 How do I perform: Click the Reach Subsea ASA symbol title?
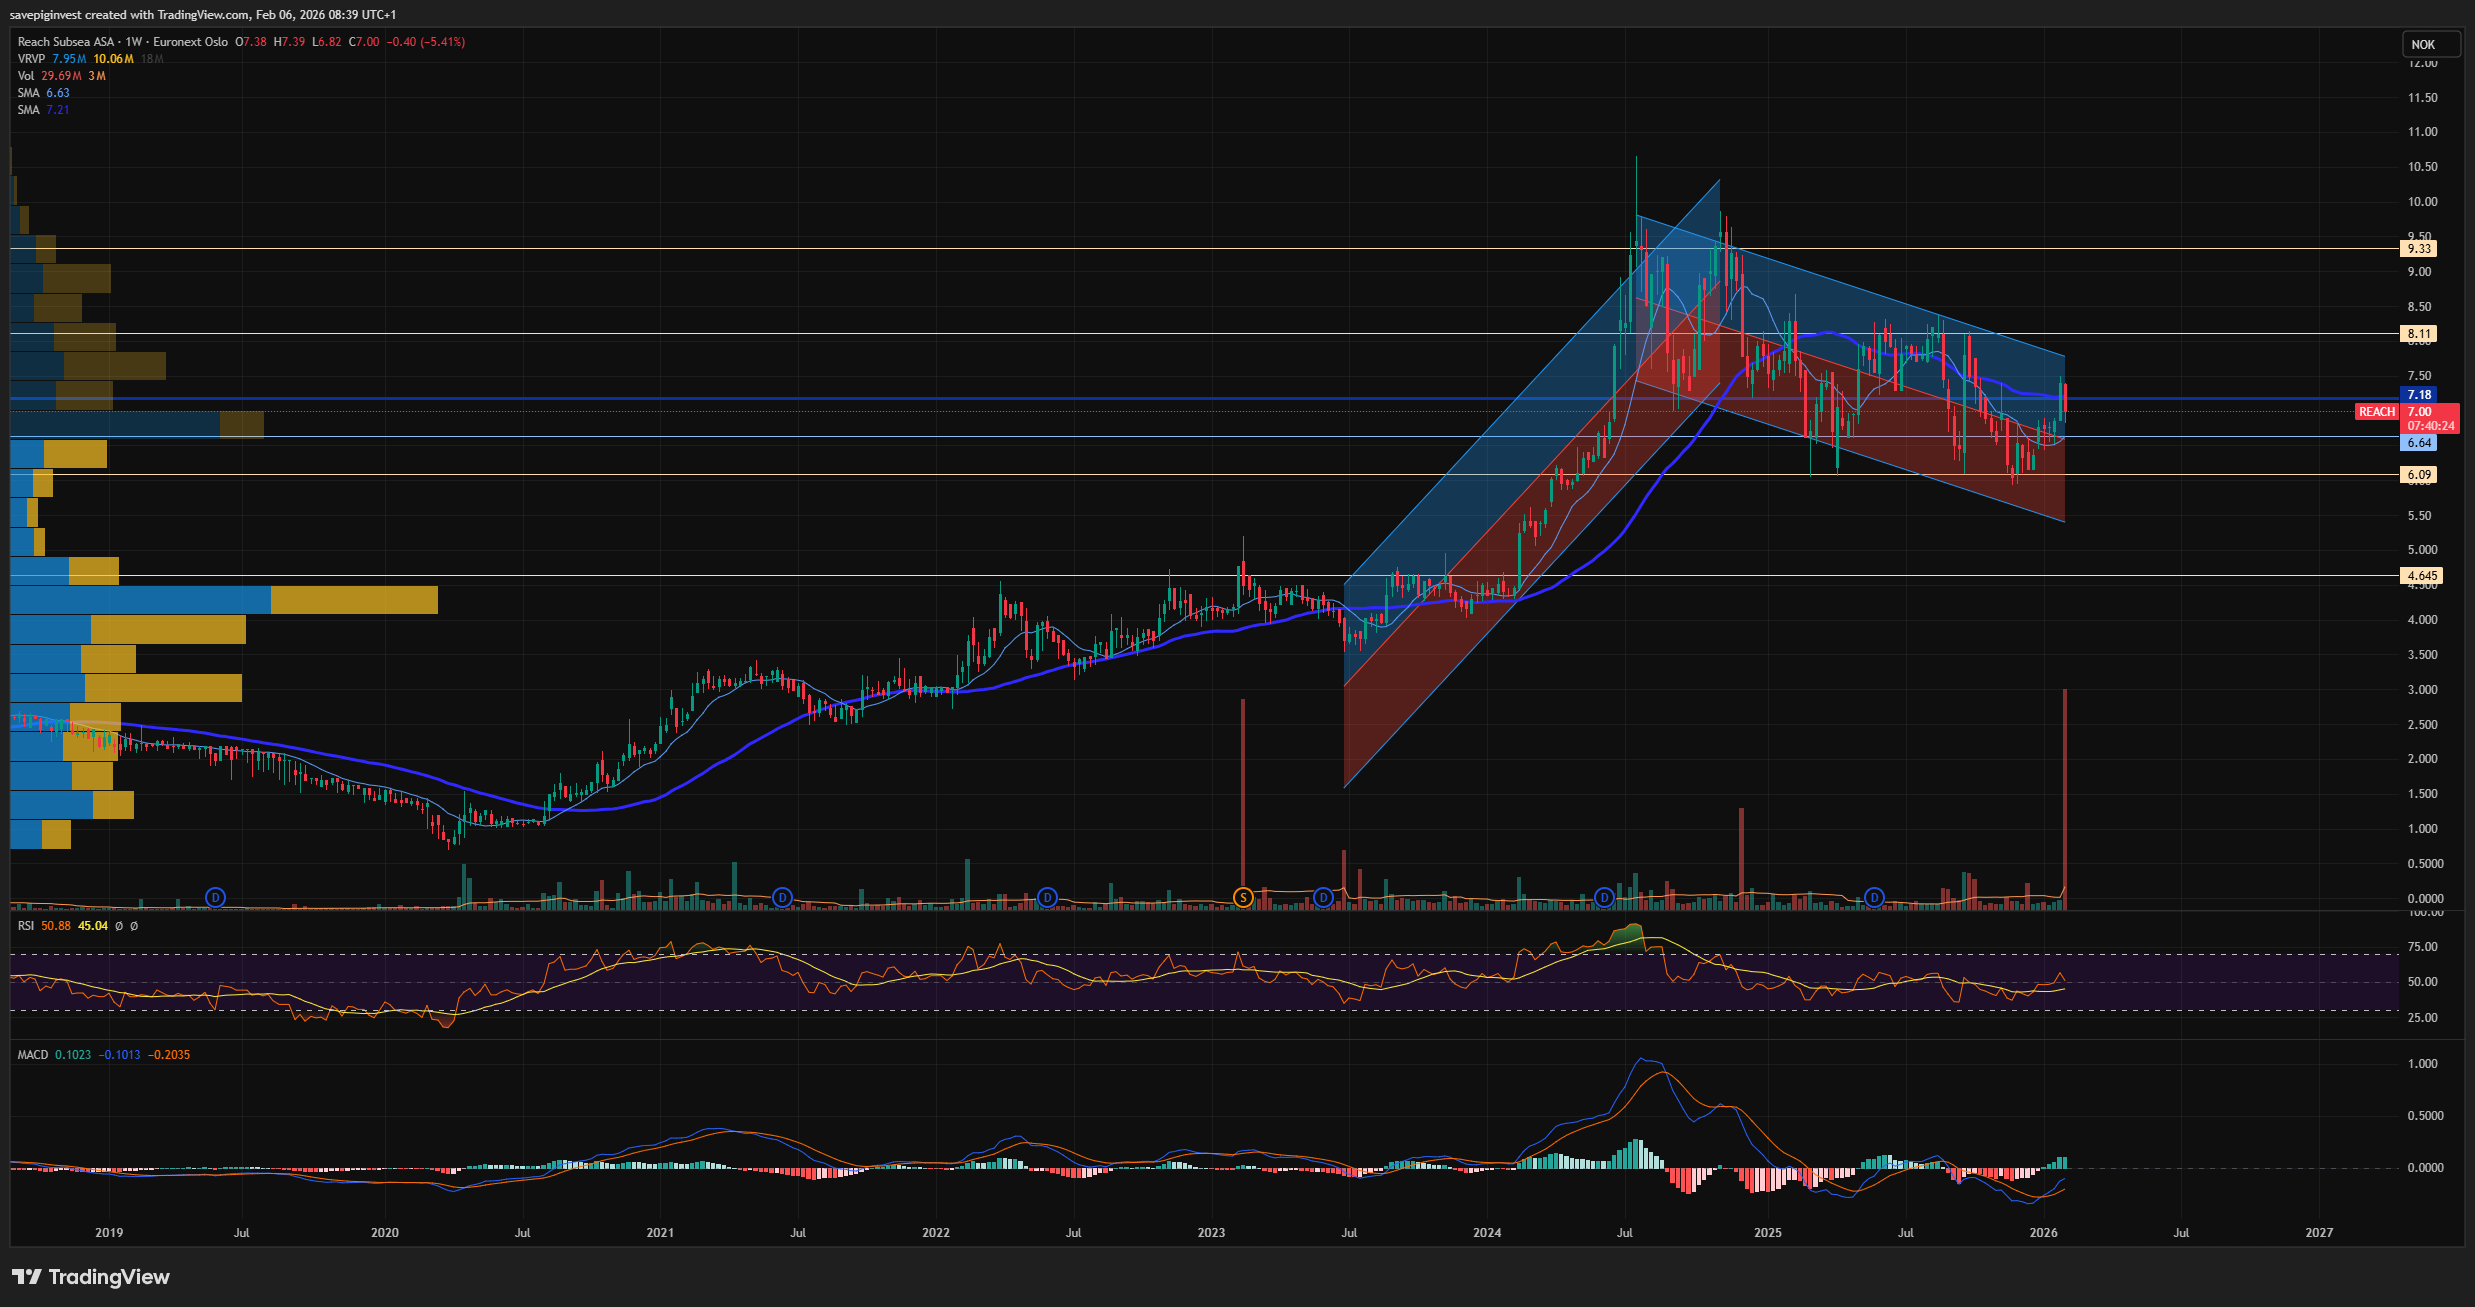point(66,42)
